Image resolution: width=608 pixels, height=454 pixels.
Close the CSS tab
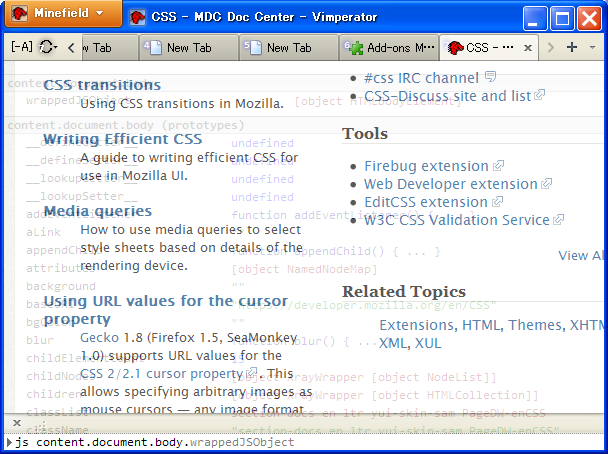(528, 48)
